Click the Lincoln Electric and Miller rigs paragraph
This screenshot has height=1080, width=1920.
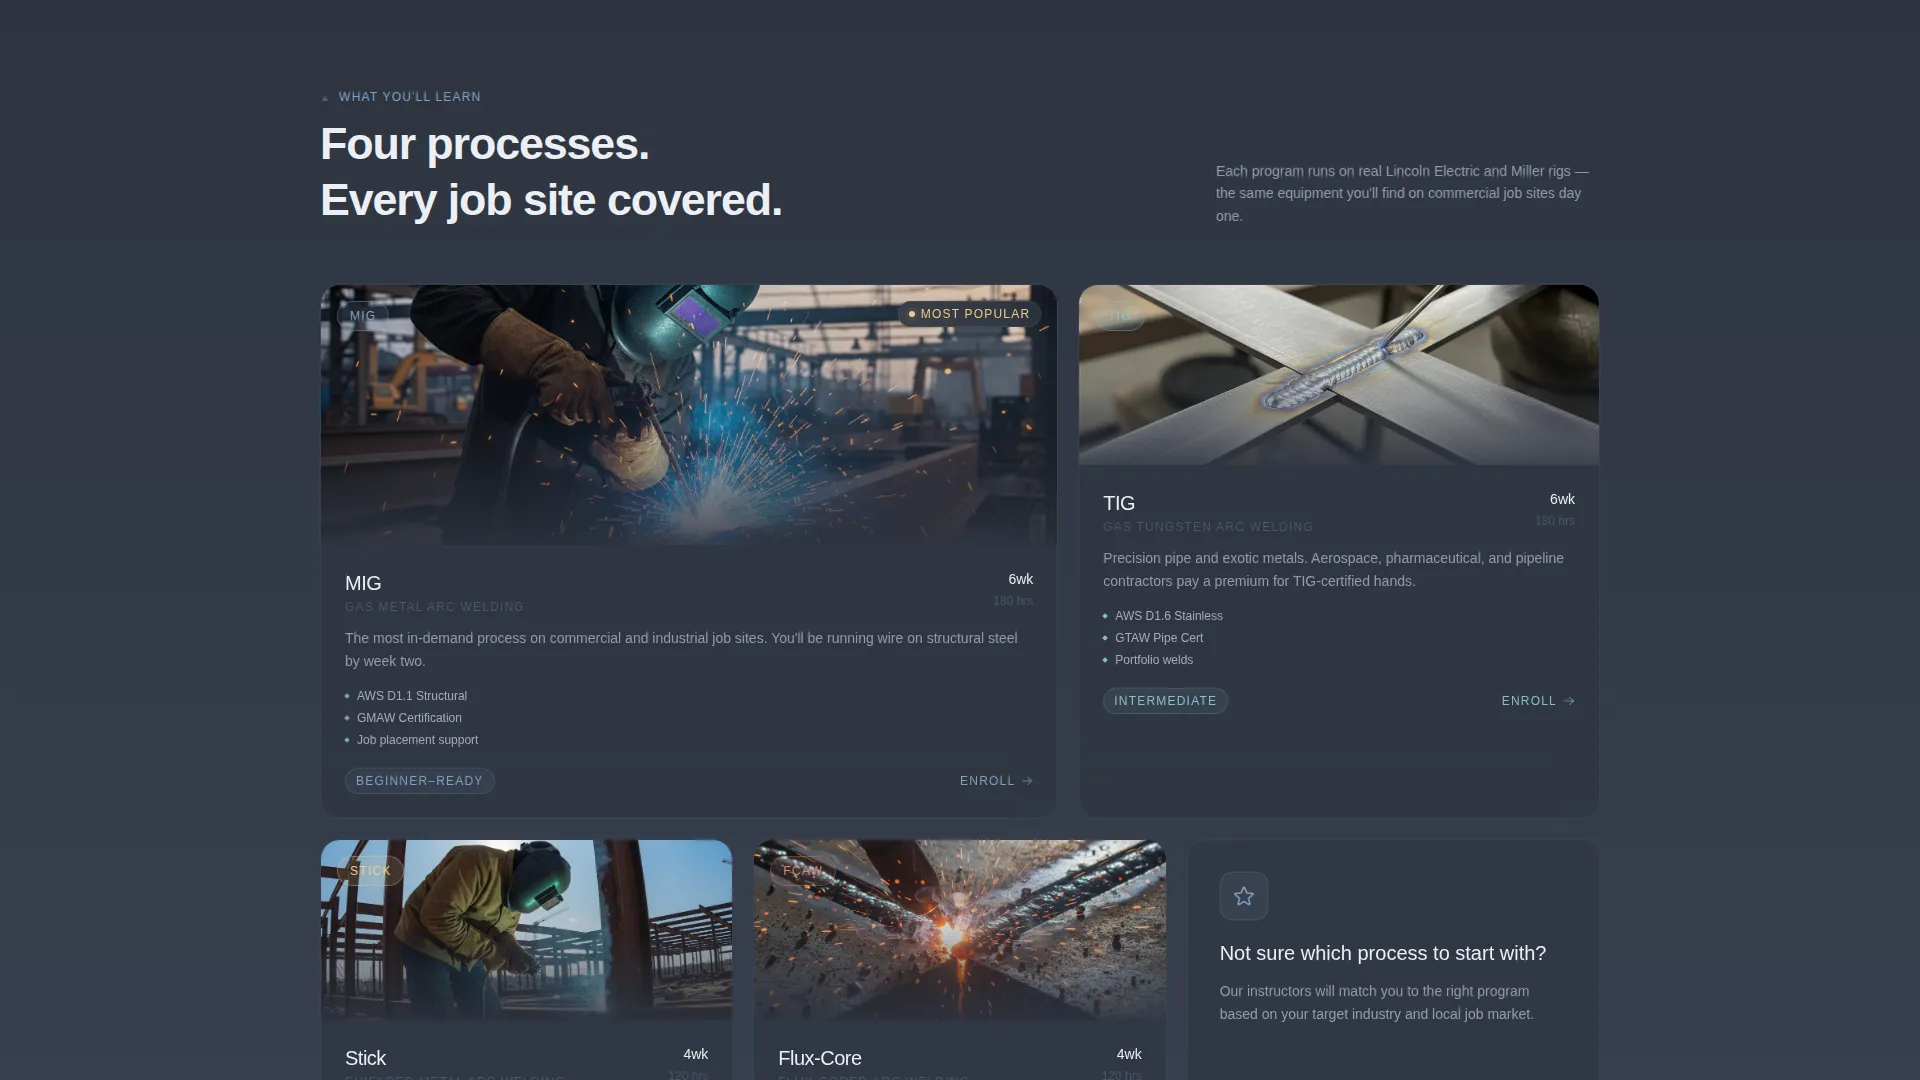[x=1402, y=194]
